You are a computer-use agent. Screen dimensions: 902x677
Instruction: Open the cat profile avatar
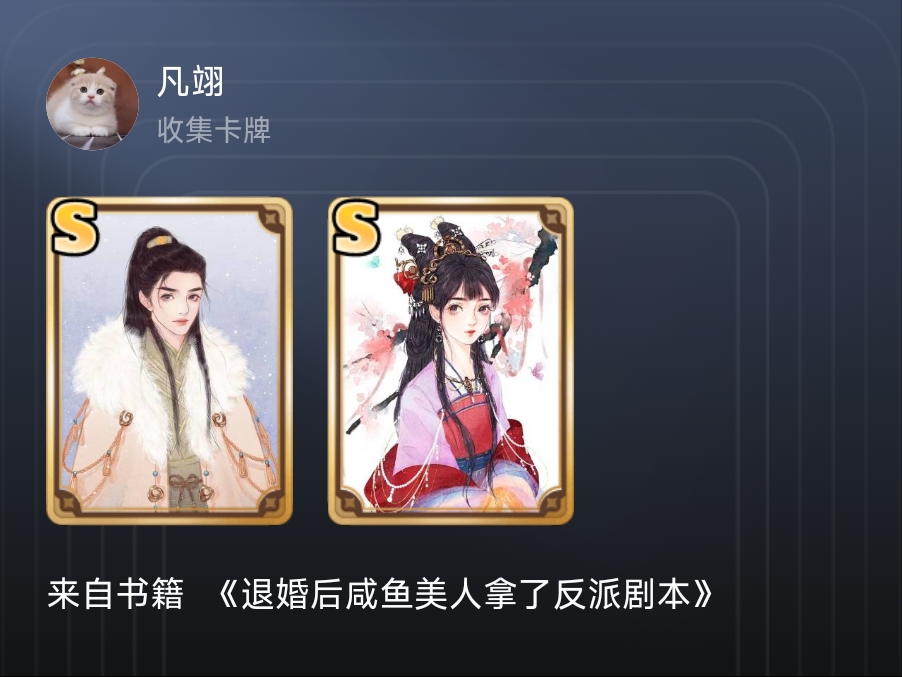[x=92, y=104]
